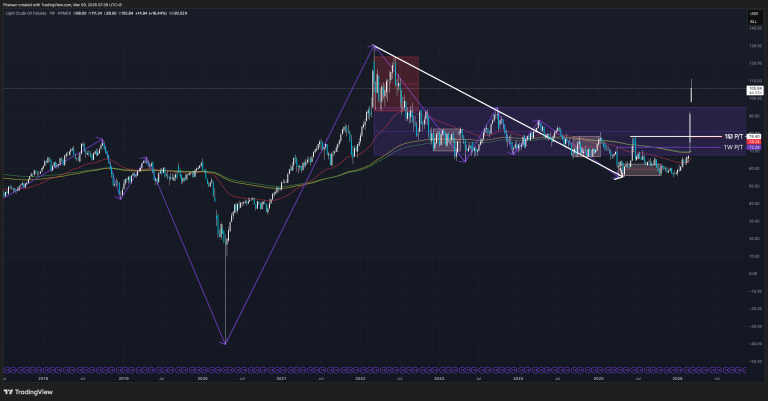This screenshot has width=768, height=401.
Task: Click the 2025 label on time axis
Action: click(598, 378)
